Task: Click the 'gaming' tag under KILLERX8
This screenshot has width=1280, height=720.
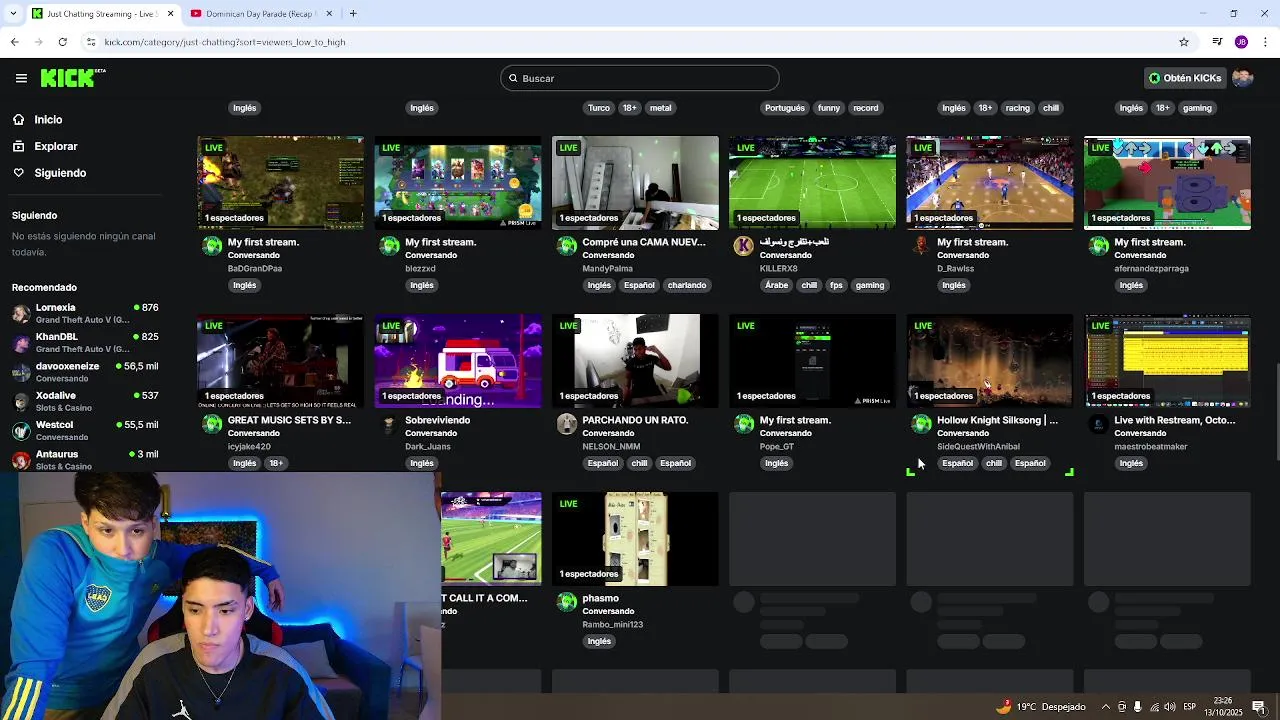Action: click(x=869, y=285)
